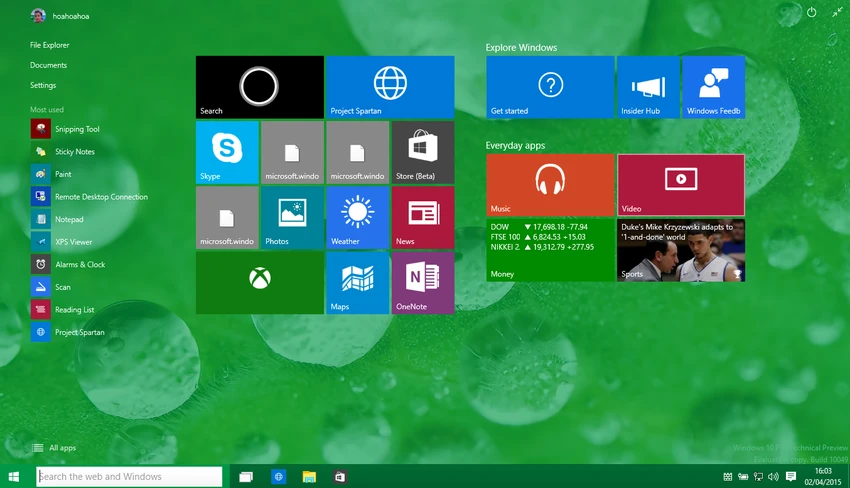
Task: Open the Windows Feedback tile
Action: [x=713, y=87]
